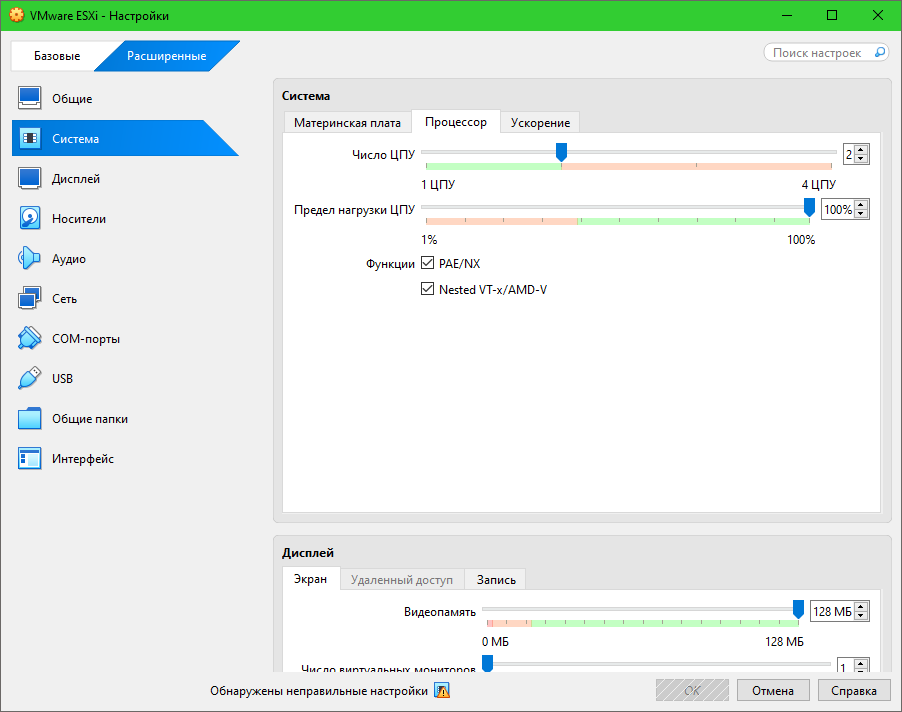Open the USB settings icon

(x=30, y=379)
